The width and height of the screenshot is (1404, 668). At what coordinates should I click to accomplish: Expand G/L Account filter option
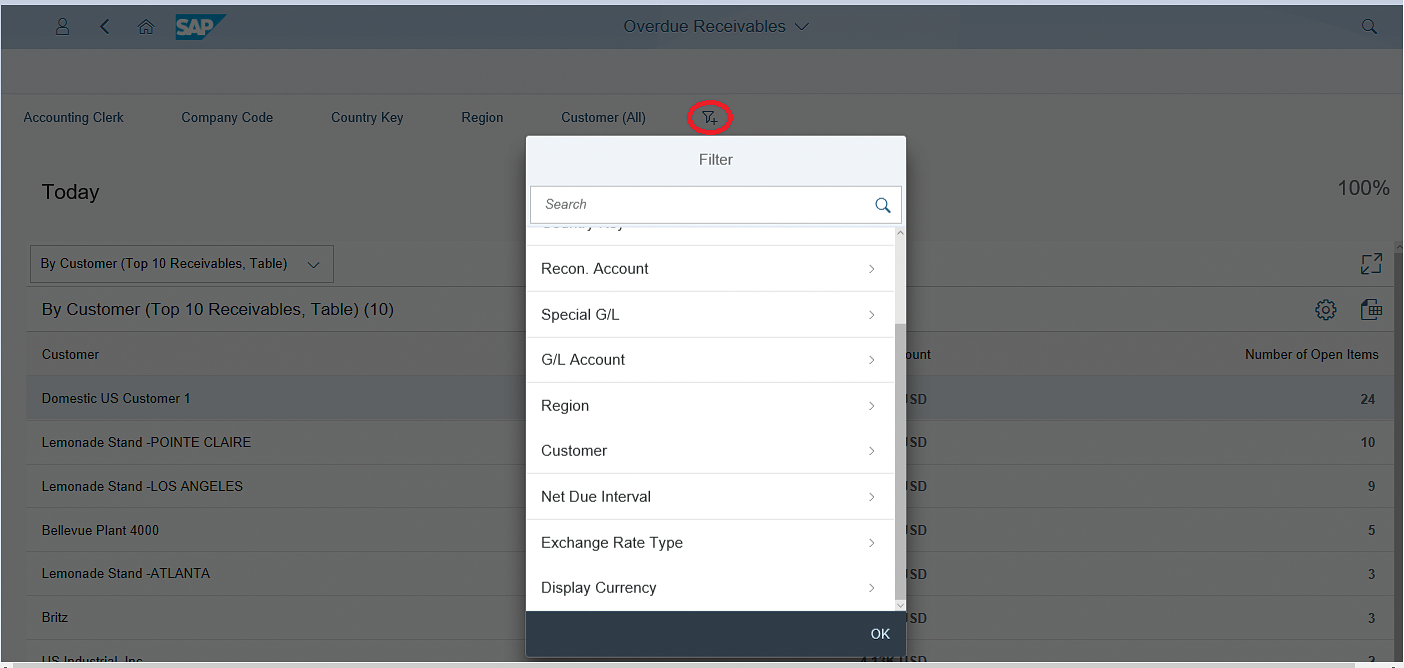[710, 360]
